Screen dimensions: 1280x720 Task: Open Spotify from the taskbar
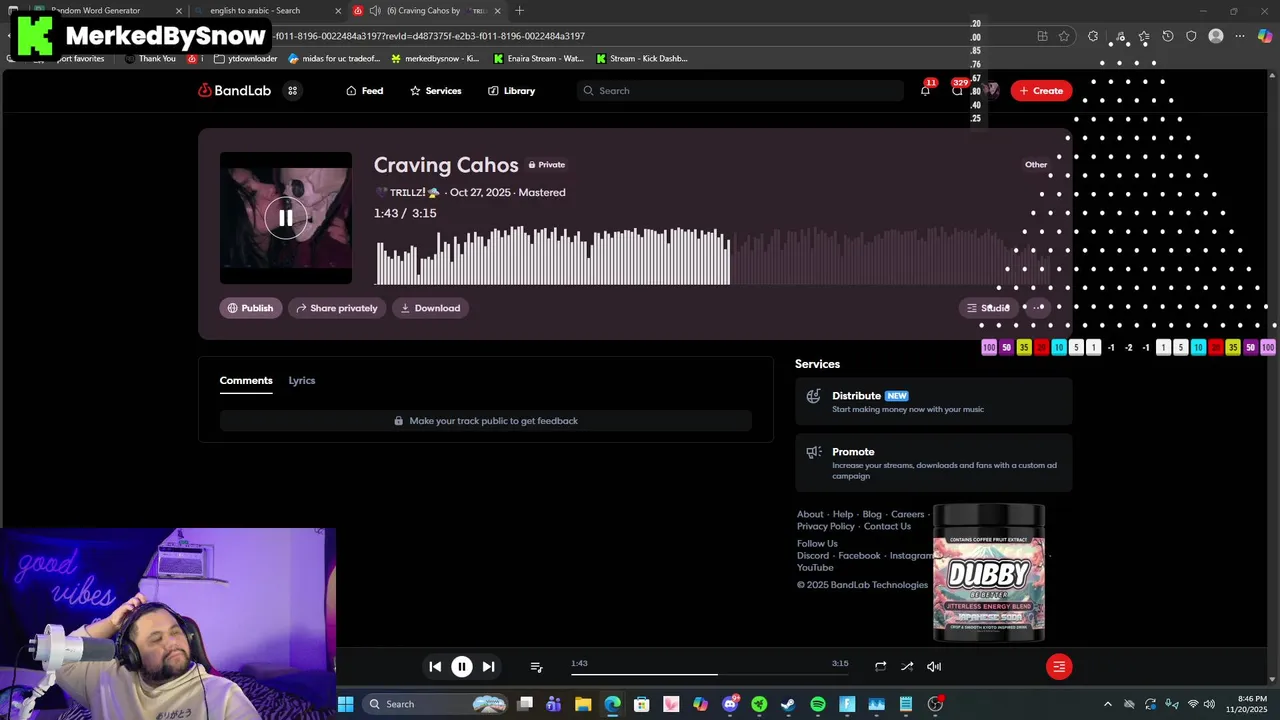[x=818, y=704]
